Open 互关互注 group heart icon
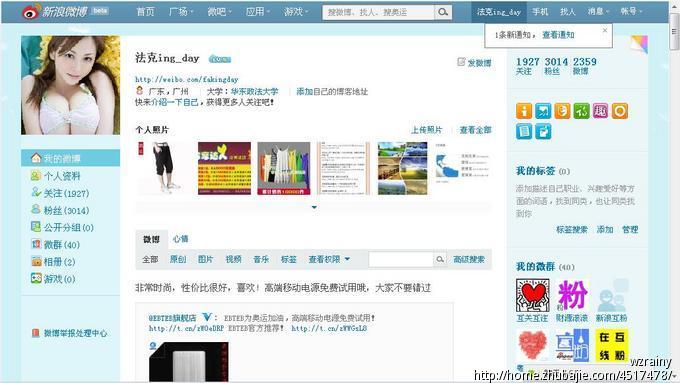The image size is (680, 383). pos(533,295)
